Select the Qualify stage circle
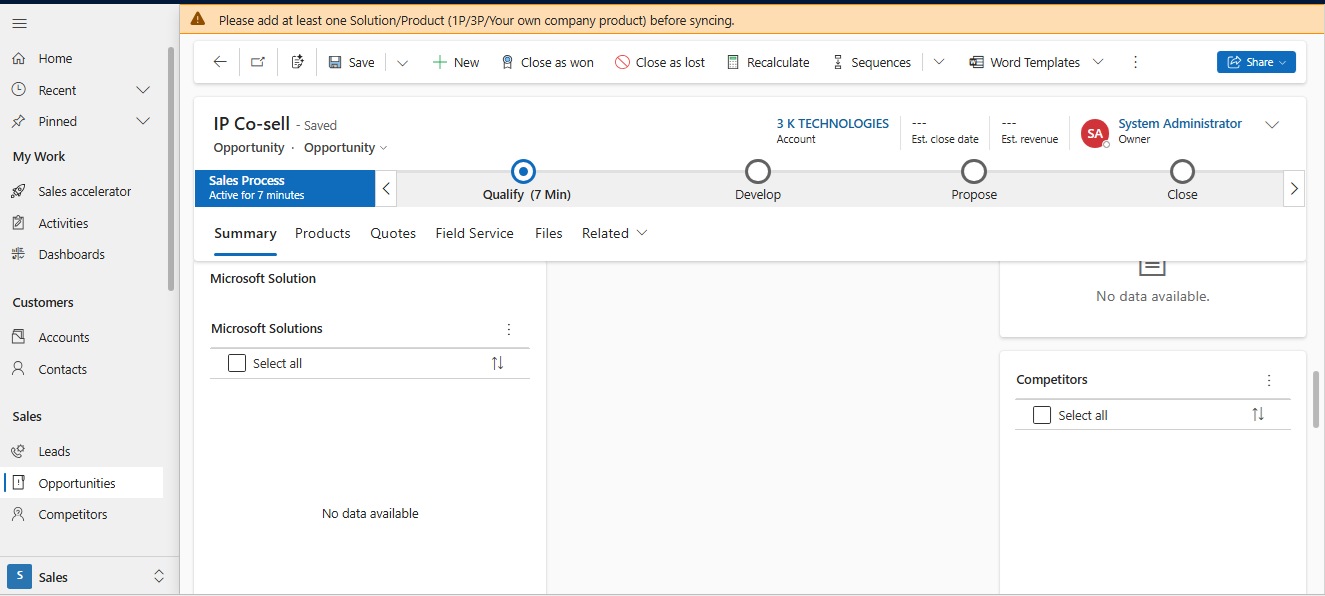Screen dimensions: 1325x596 pos(523,171)
